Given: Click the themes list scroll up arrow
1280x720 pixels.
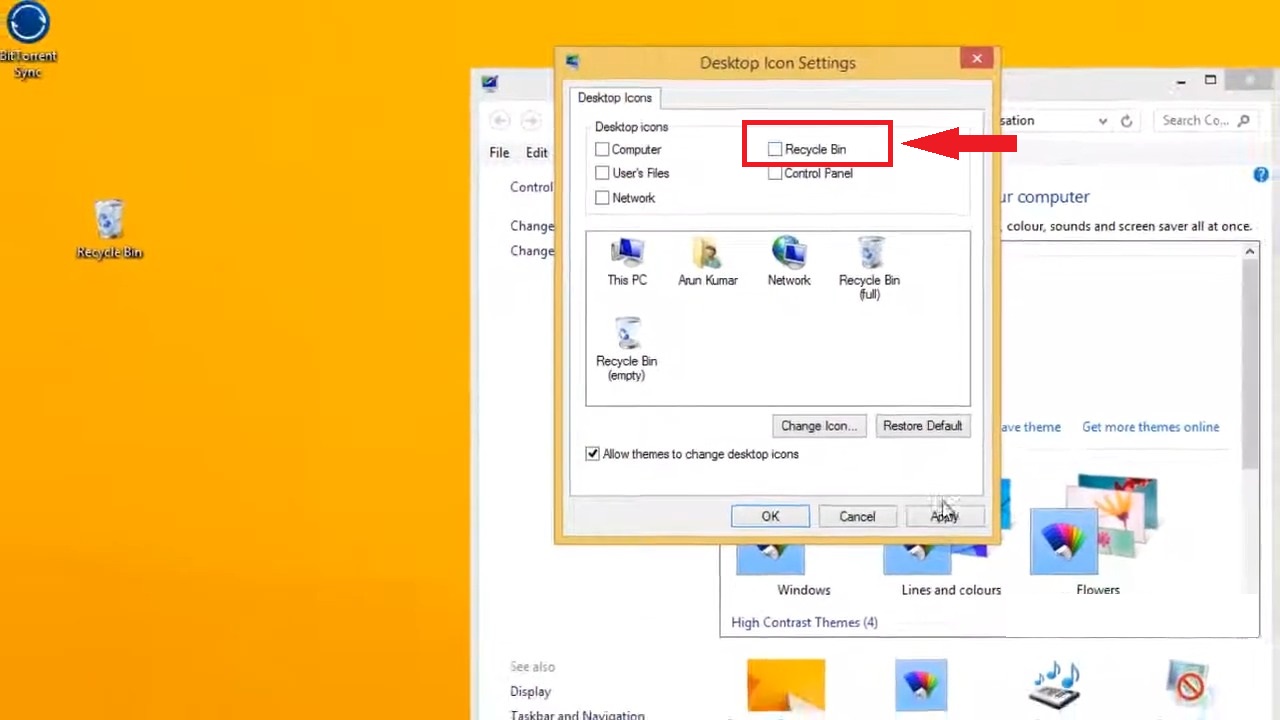Looking at the screenshot, I should [x=1250, y=252].
